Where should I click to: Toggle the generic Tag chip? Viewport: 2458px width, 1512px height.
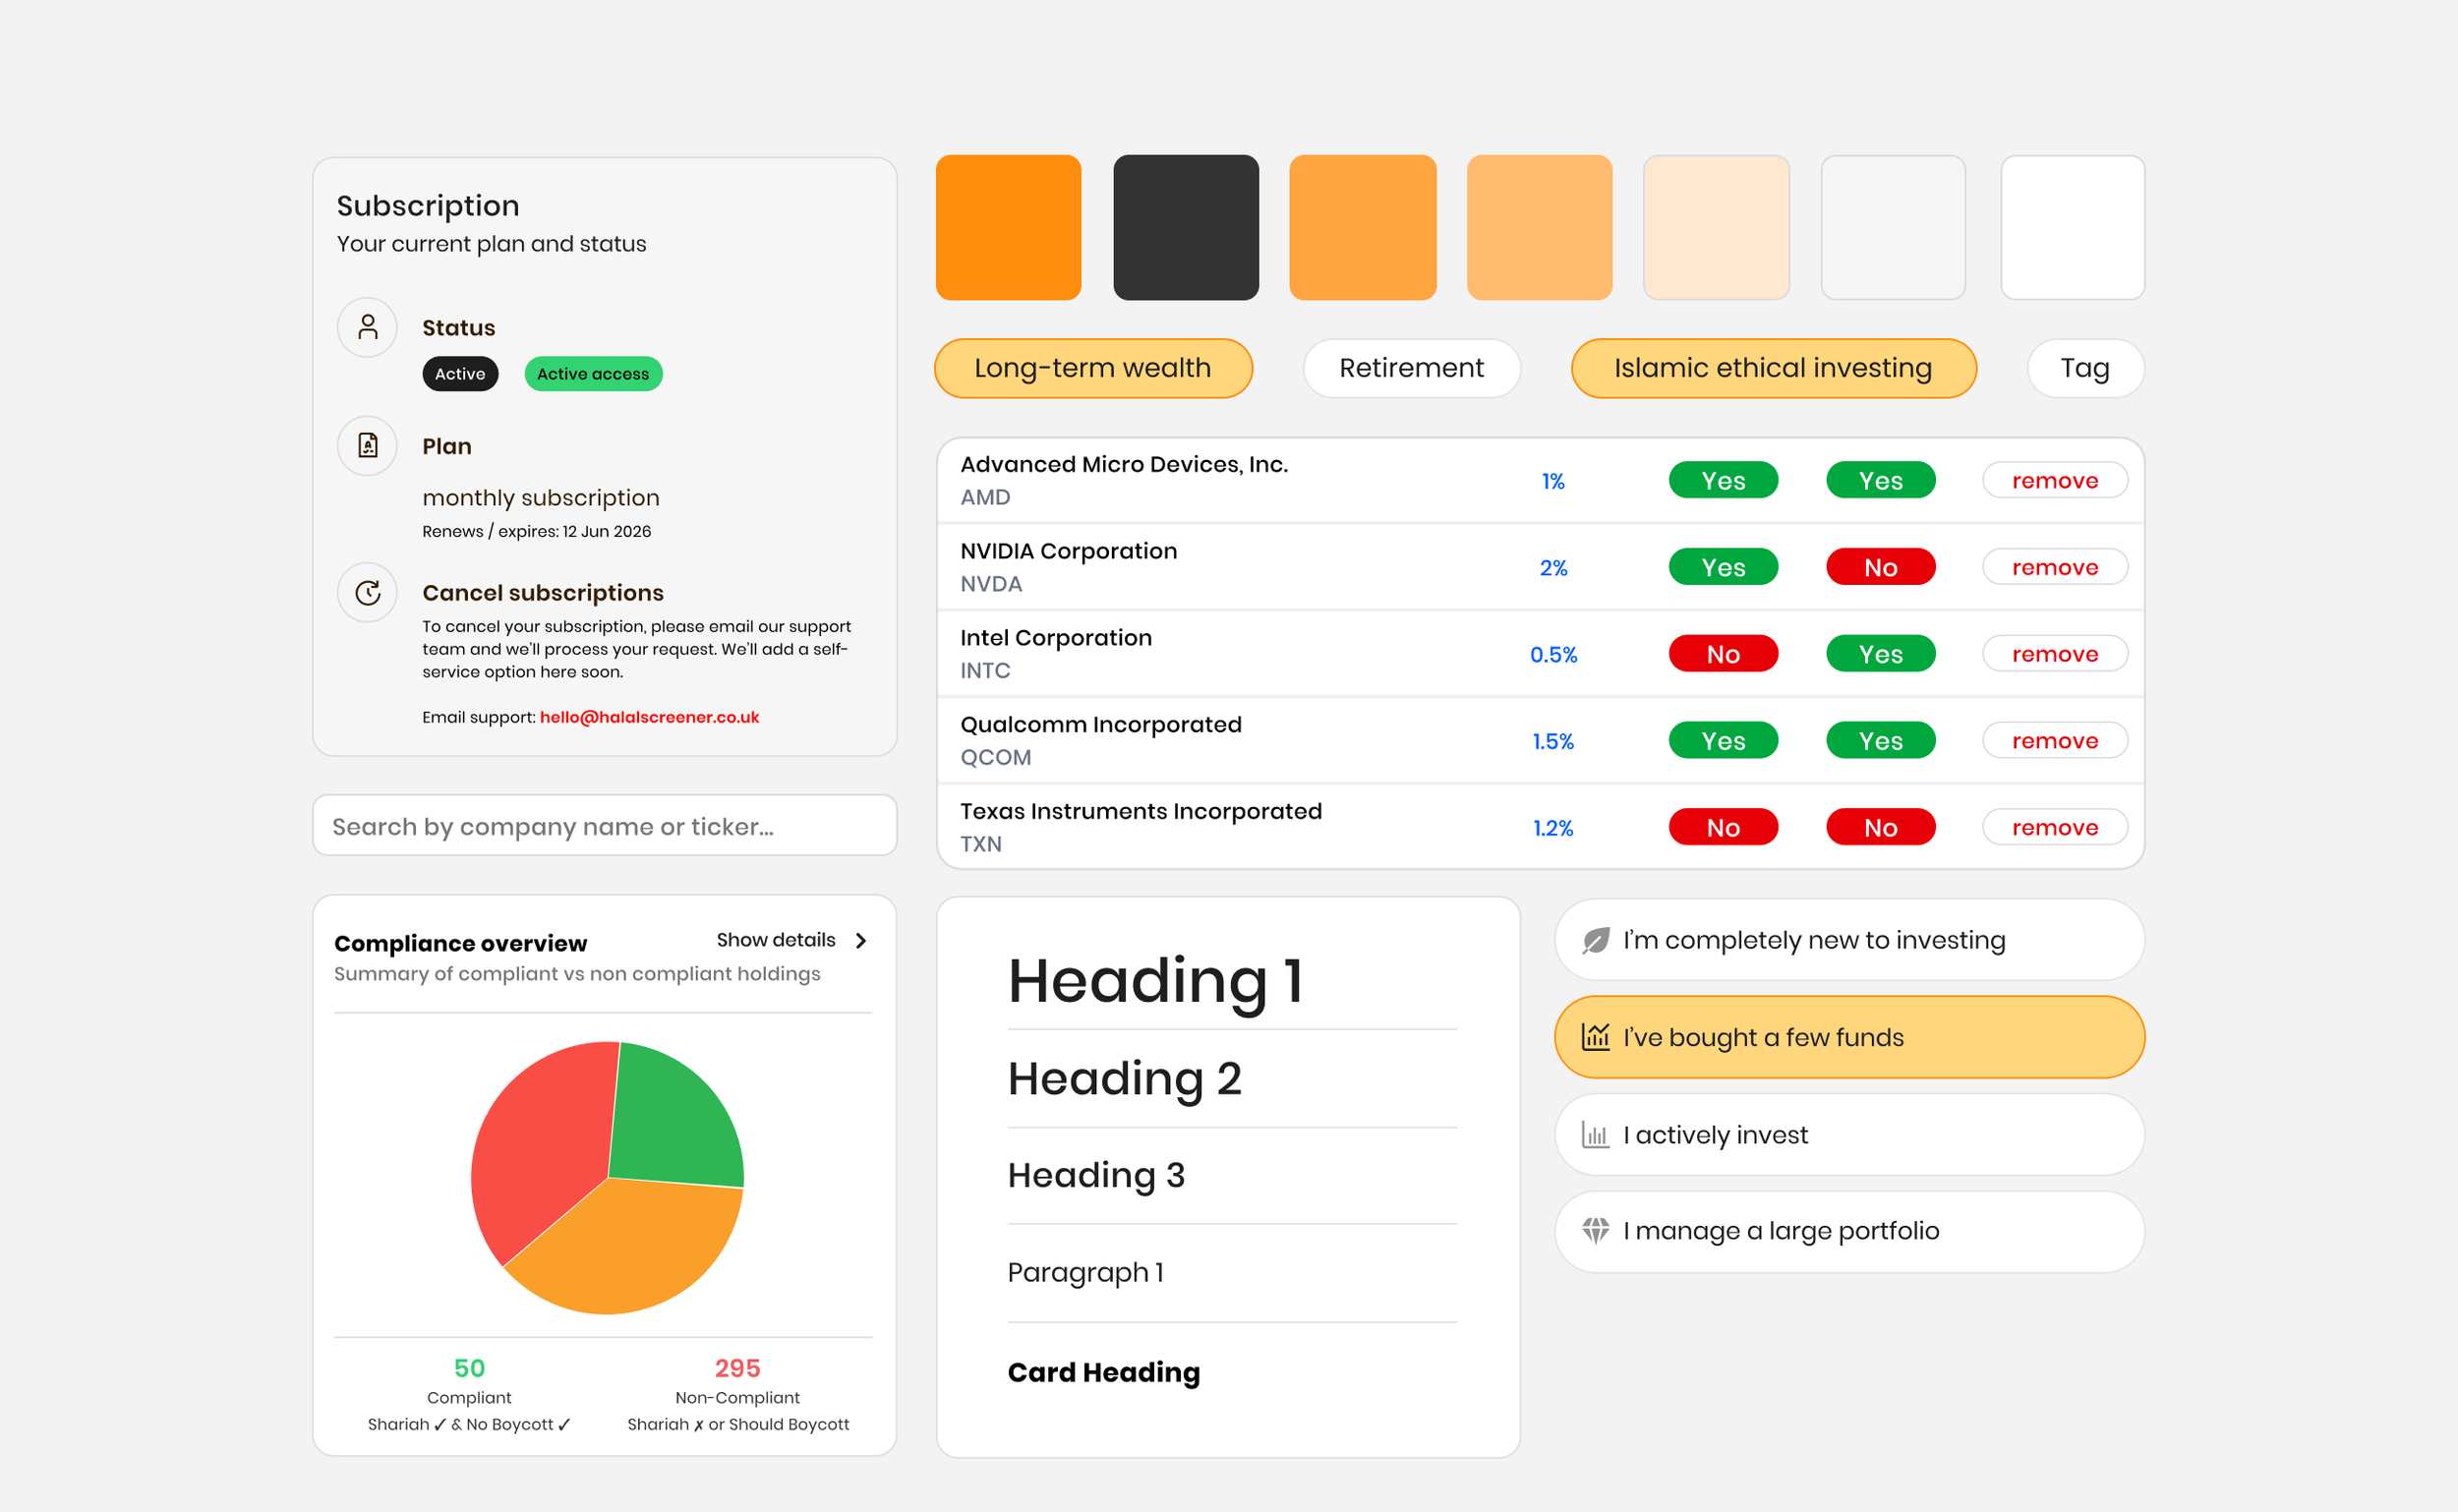[2086, 368]
